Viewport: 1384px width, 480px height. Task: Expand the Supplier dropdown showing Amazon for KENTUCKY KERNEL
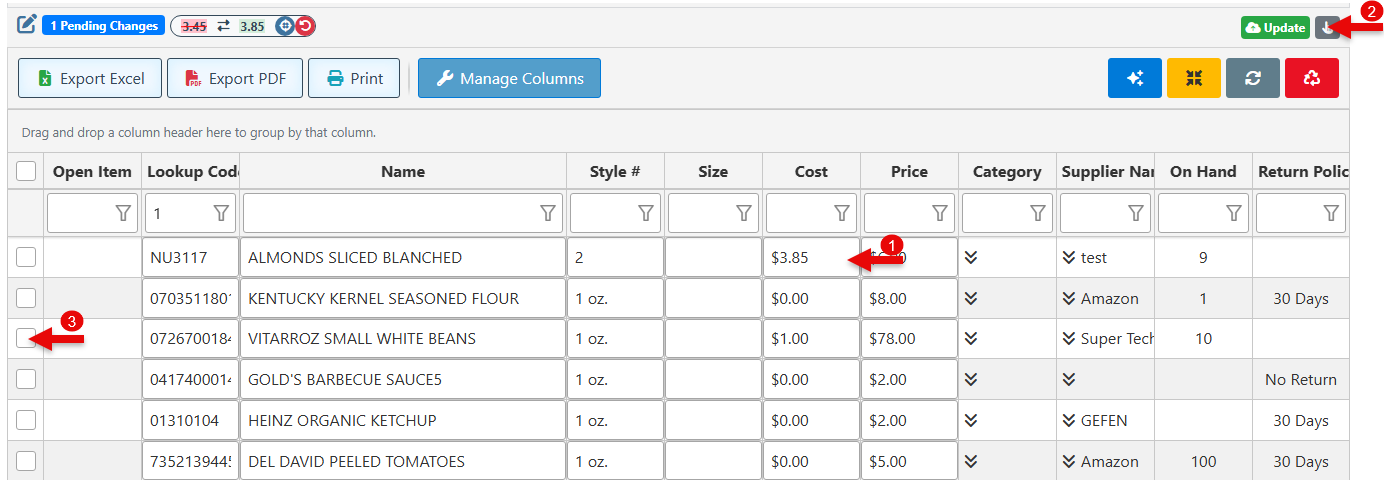(1069, 299)
